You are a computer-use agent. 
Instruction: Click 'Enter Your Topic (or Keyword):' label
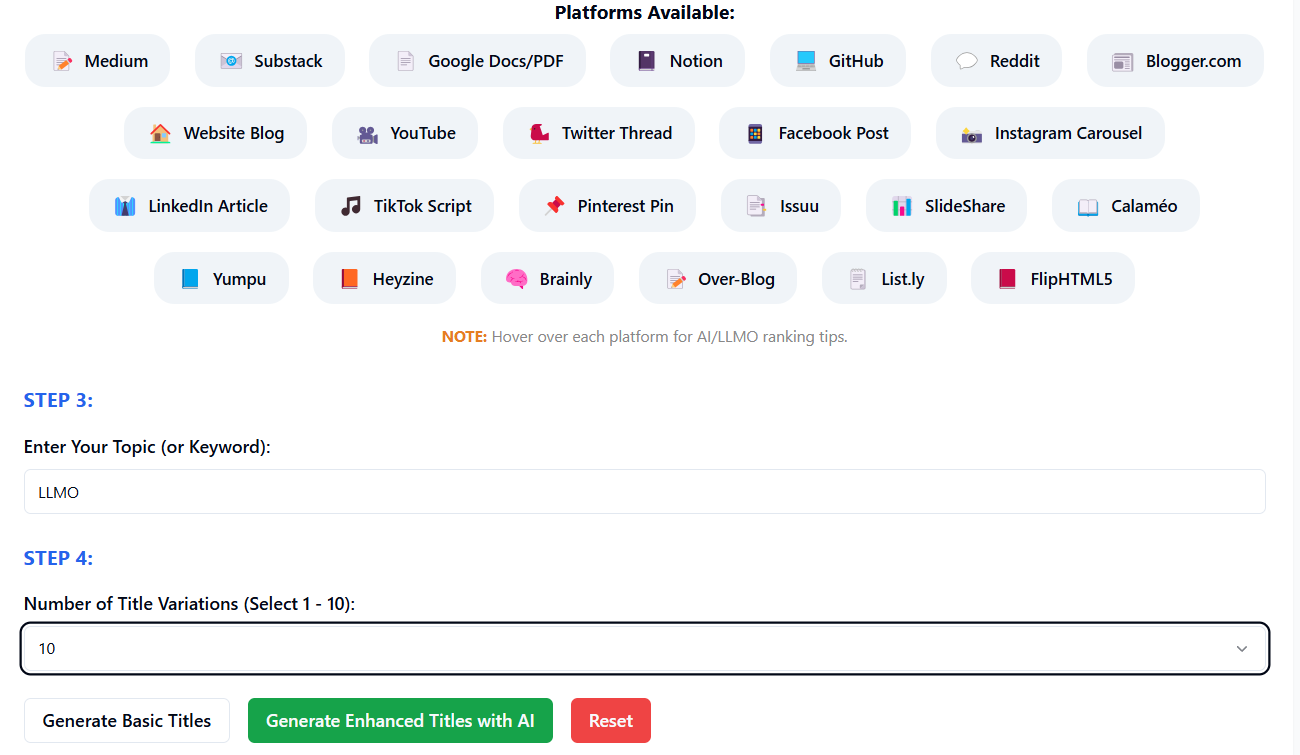(147, 447)
